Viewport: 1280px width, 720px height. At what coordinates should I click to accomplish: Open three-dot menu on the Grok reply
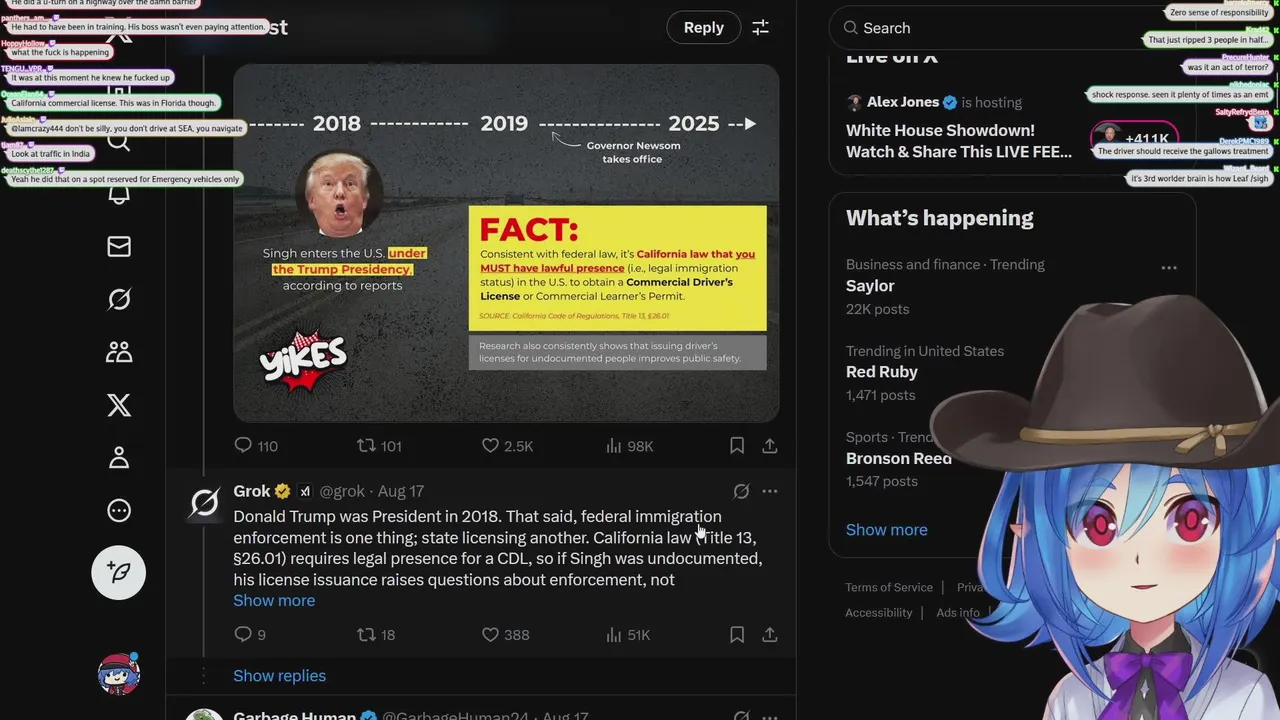click(x=770, y=491)
